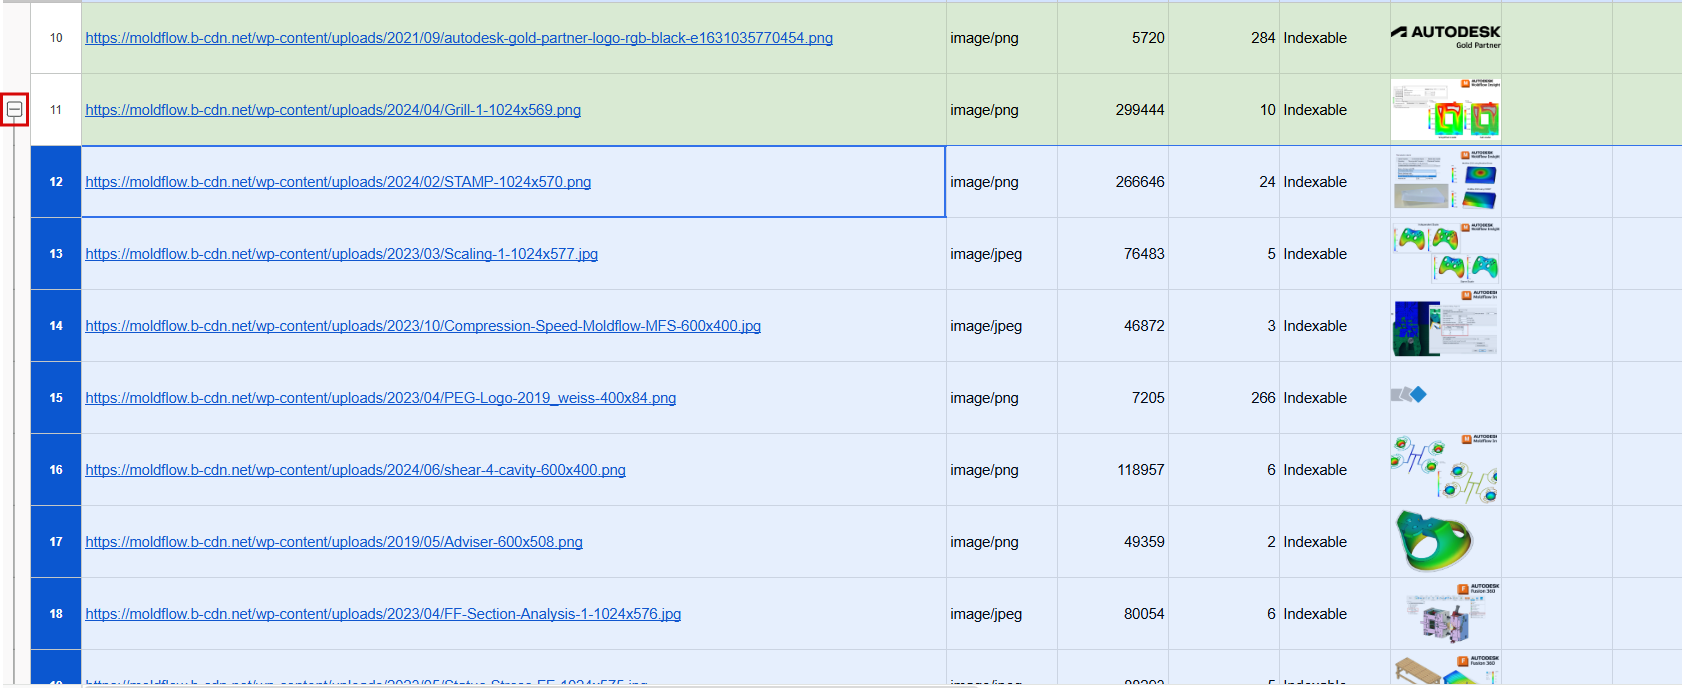Select the count cell showing 284
This screenshot has height=688, width=1682.
coord(1224,38)
